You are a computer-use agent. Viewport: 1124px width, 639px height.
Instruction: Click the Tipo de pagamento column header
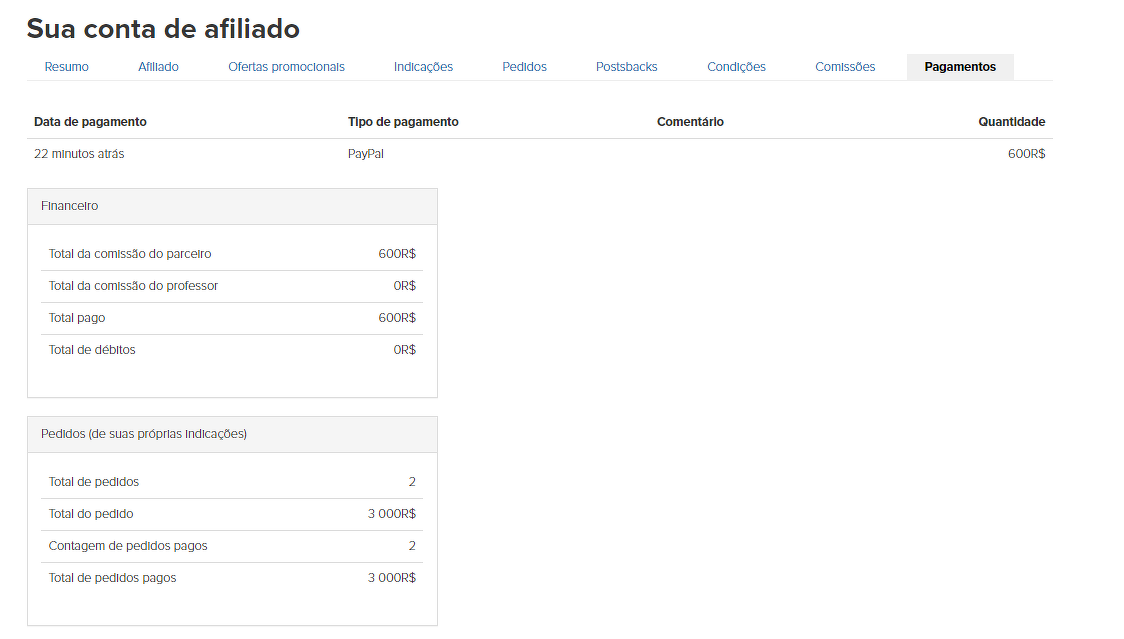tap(403, 122)
